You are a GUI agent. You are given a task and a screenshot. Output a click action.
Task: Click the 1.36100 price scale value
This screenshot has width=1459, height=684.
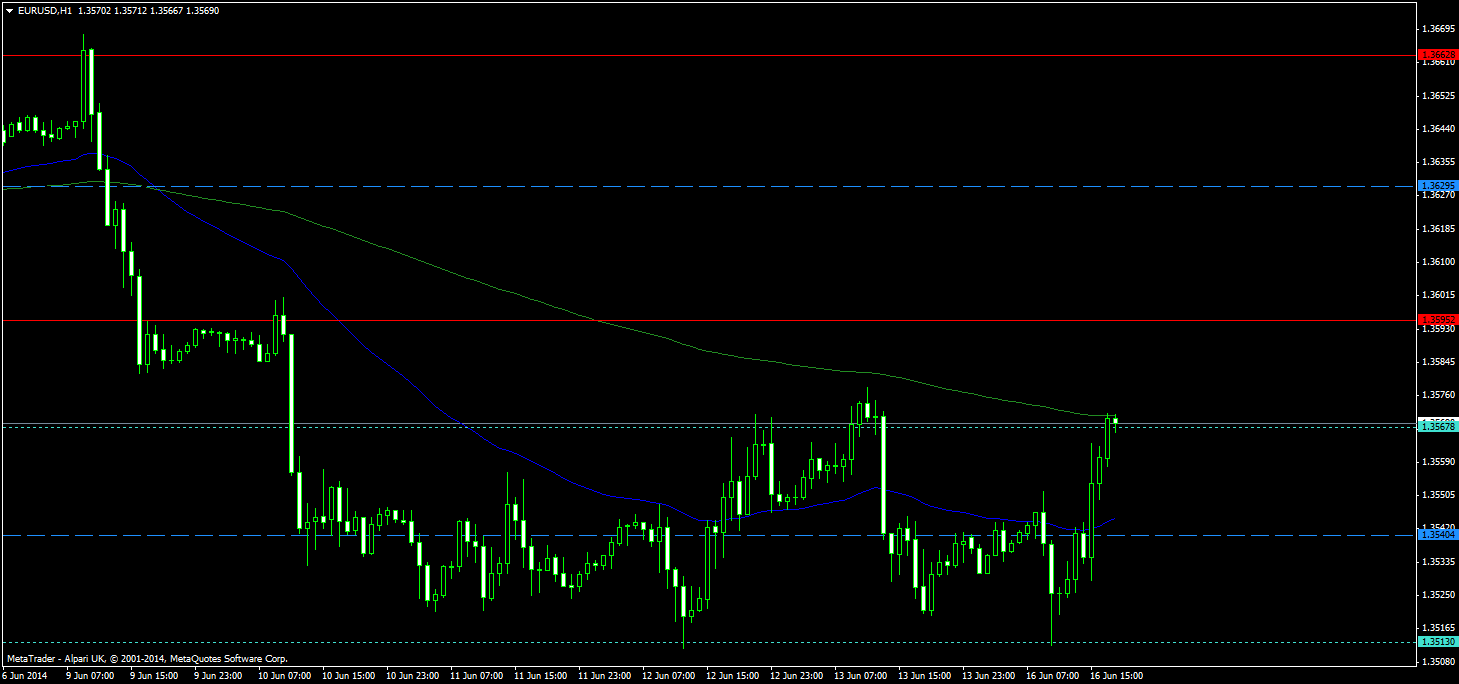[x=1439, y=262]
